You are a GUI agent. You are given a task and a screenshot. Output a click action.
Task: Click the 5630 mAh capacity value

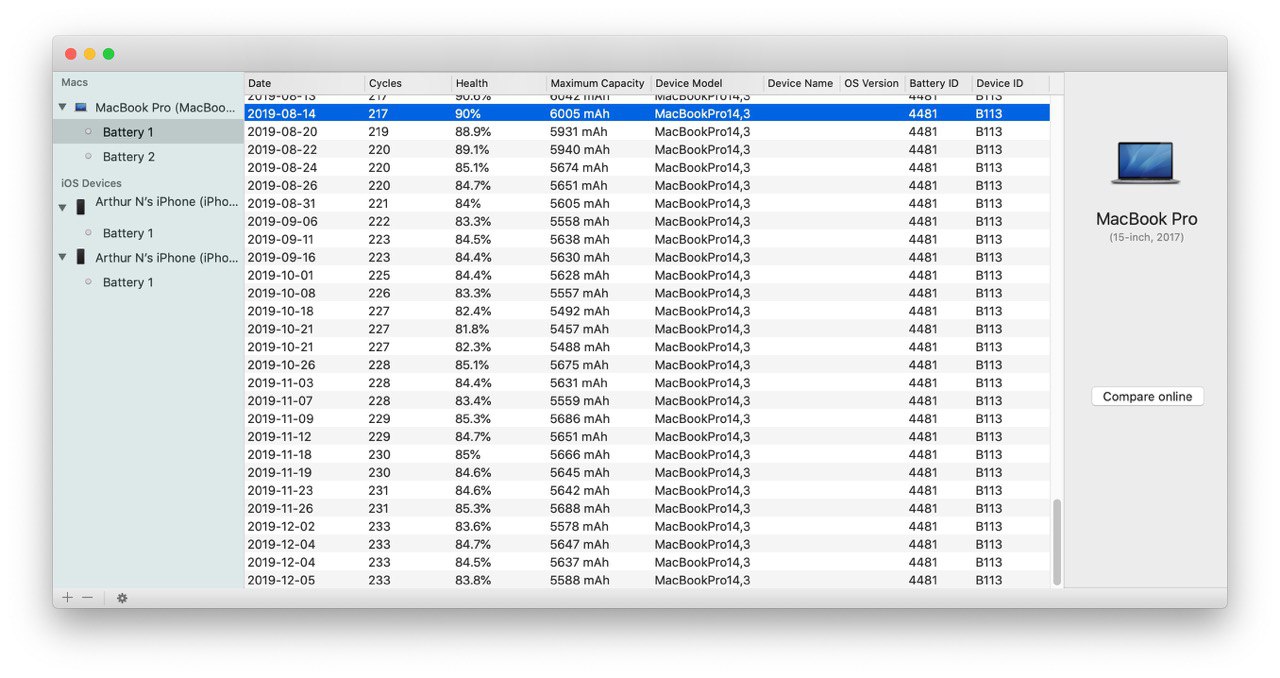[x=579, y=258]
